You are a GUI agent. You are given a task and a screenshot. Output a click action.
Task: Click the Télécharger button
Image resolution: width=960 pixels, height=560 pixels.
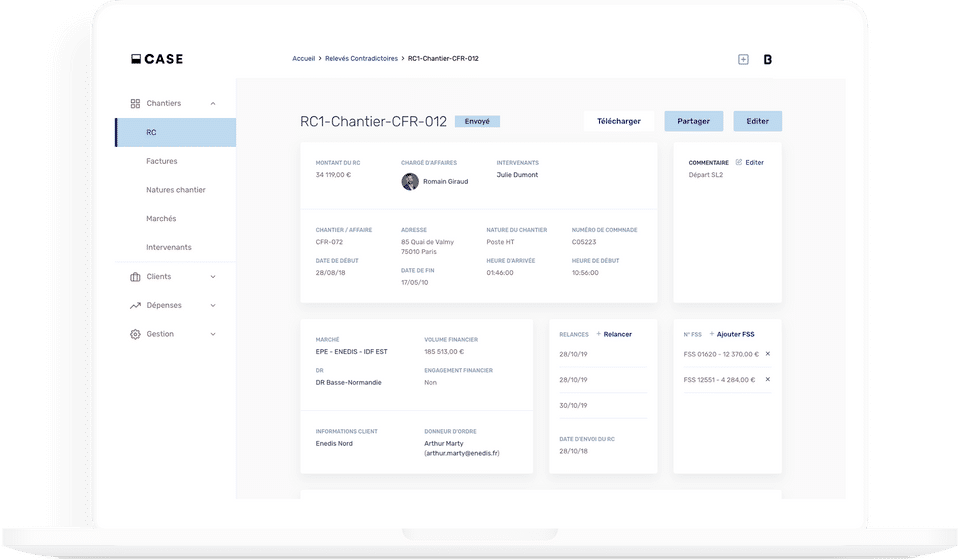[619, 121]
